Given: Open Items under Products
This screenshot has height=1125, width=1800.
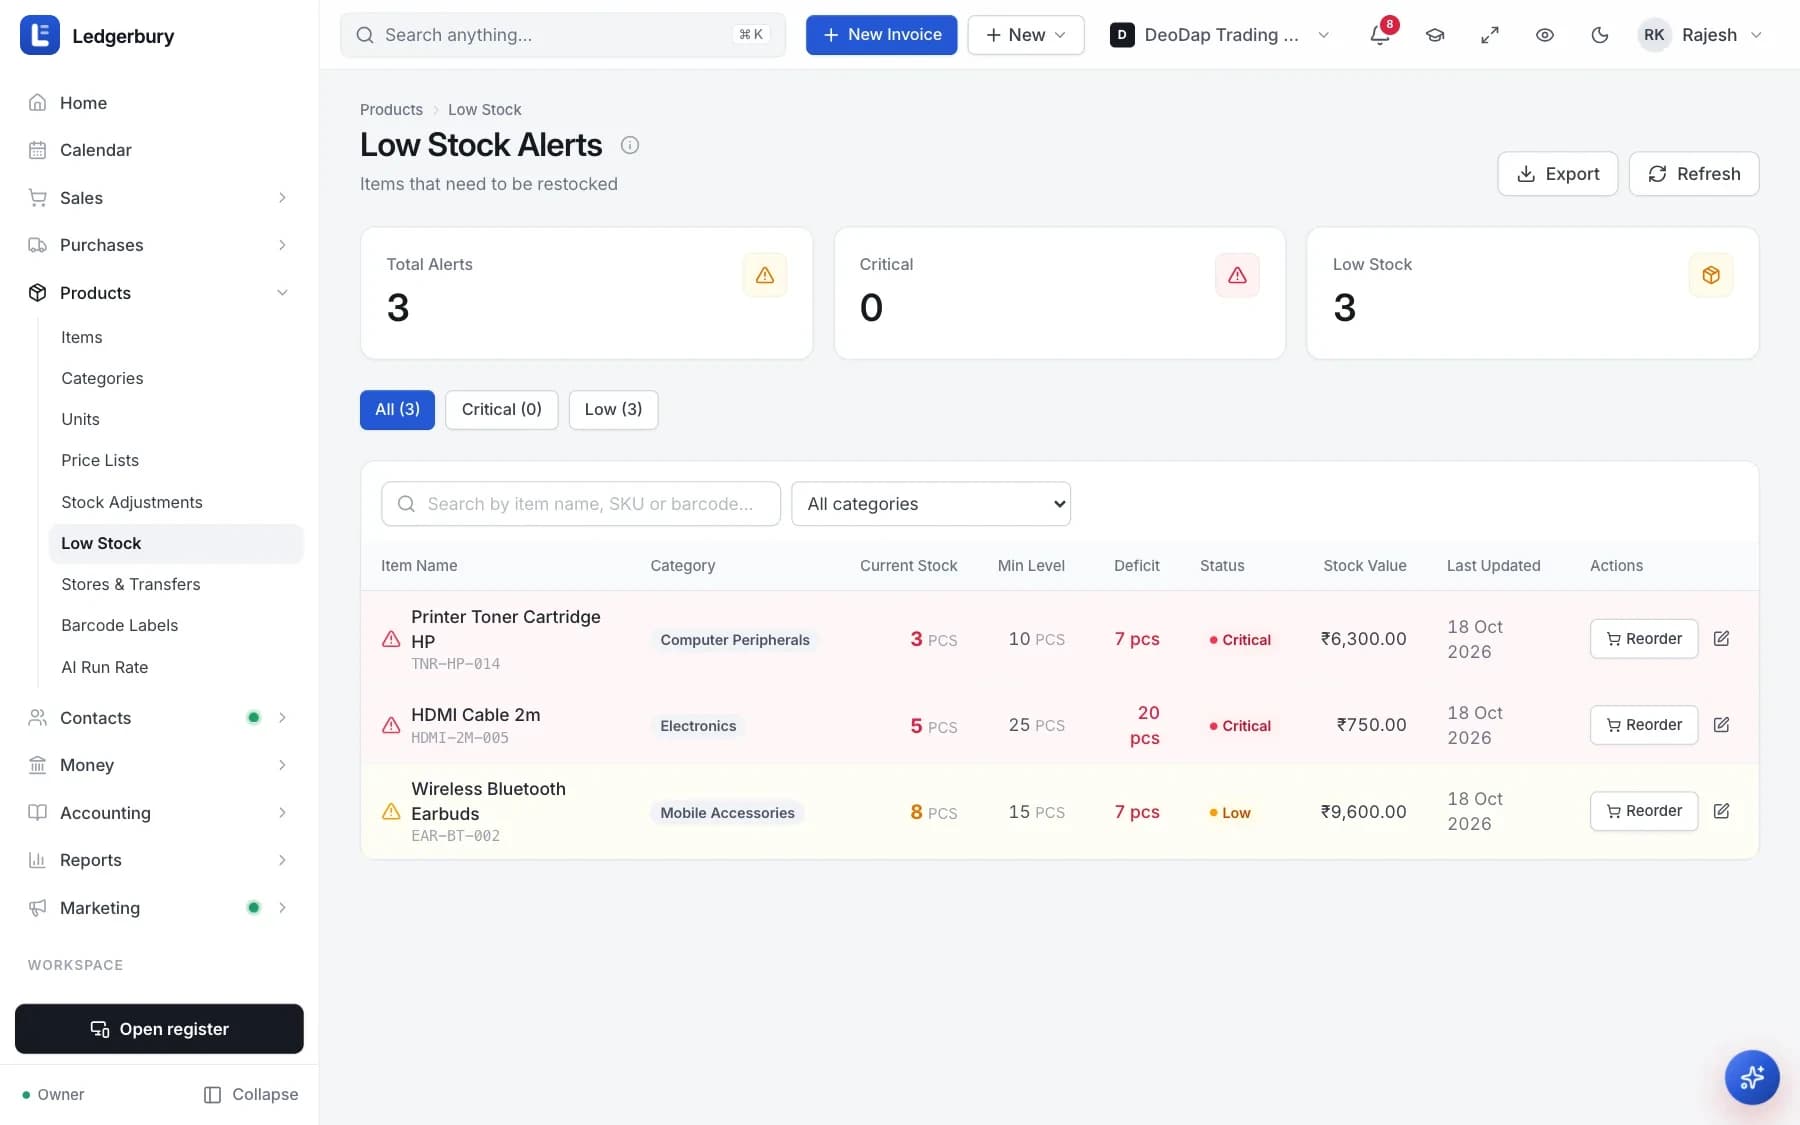Looking at the screenshot, I should click(176, 337).
